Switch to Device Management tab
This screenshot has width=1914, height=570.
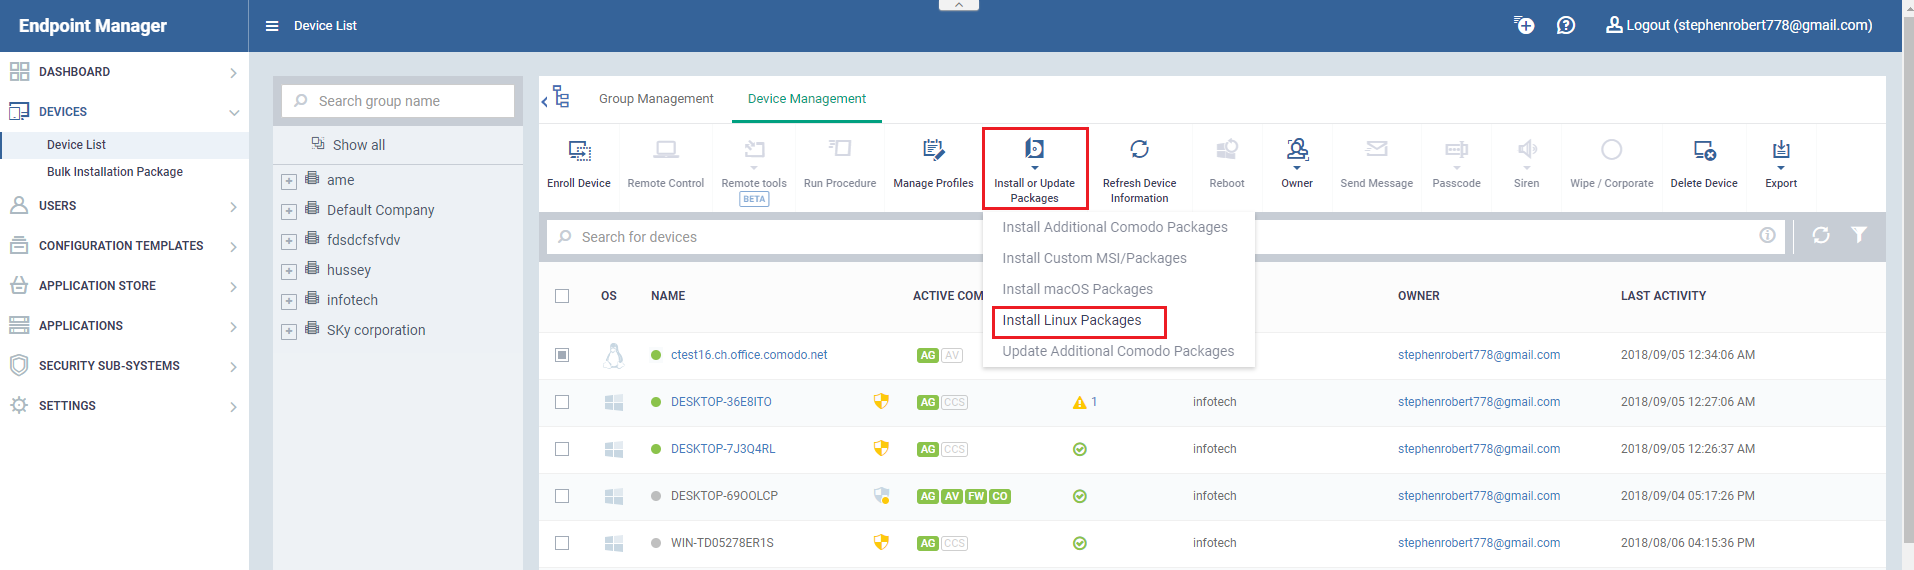807,99
